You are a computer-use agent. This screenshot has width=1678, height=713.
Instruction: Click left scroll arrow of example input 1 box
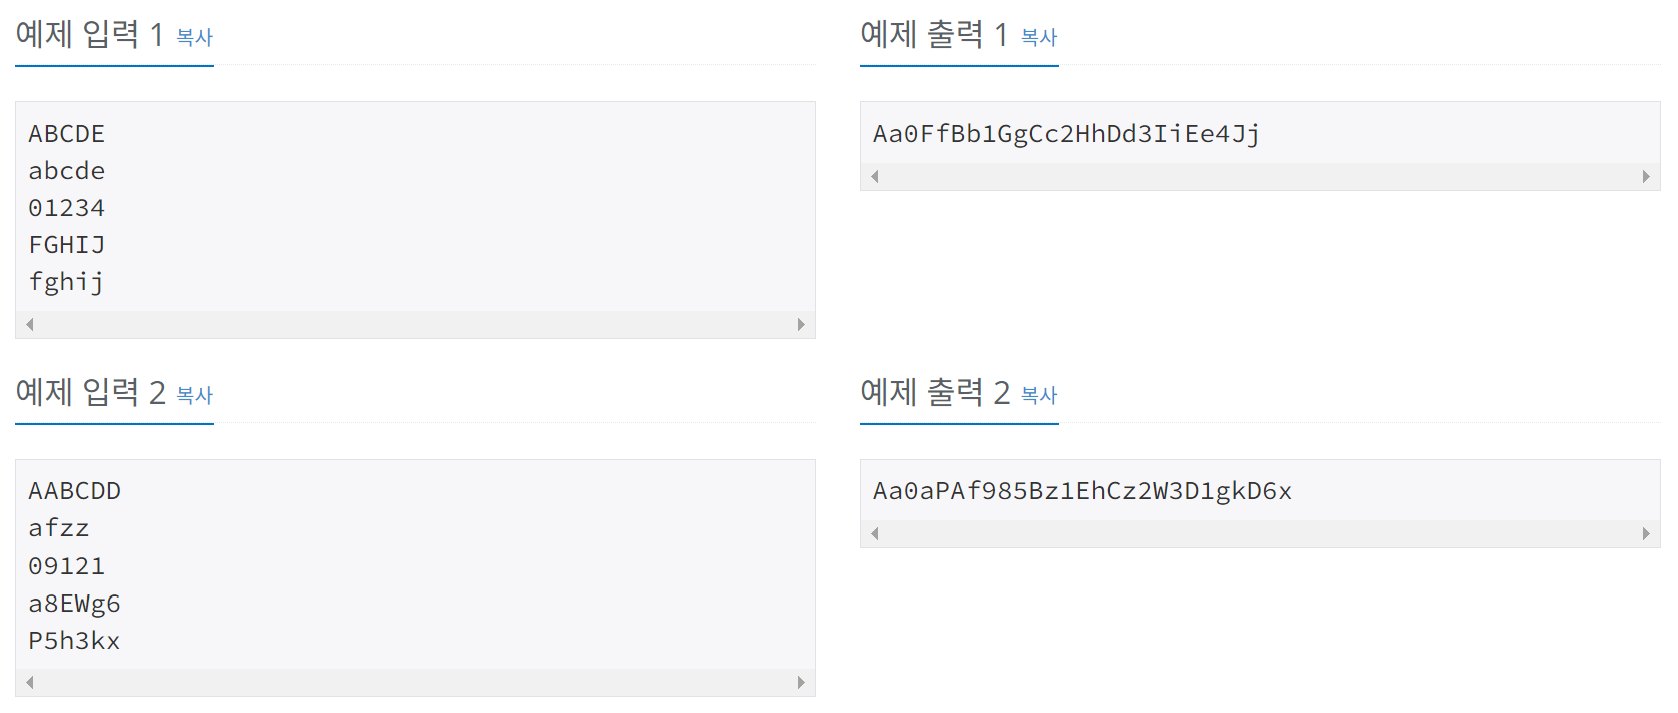(x=30, y=324)
